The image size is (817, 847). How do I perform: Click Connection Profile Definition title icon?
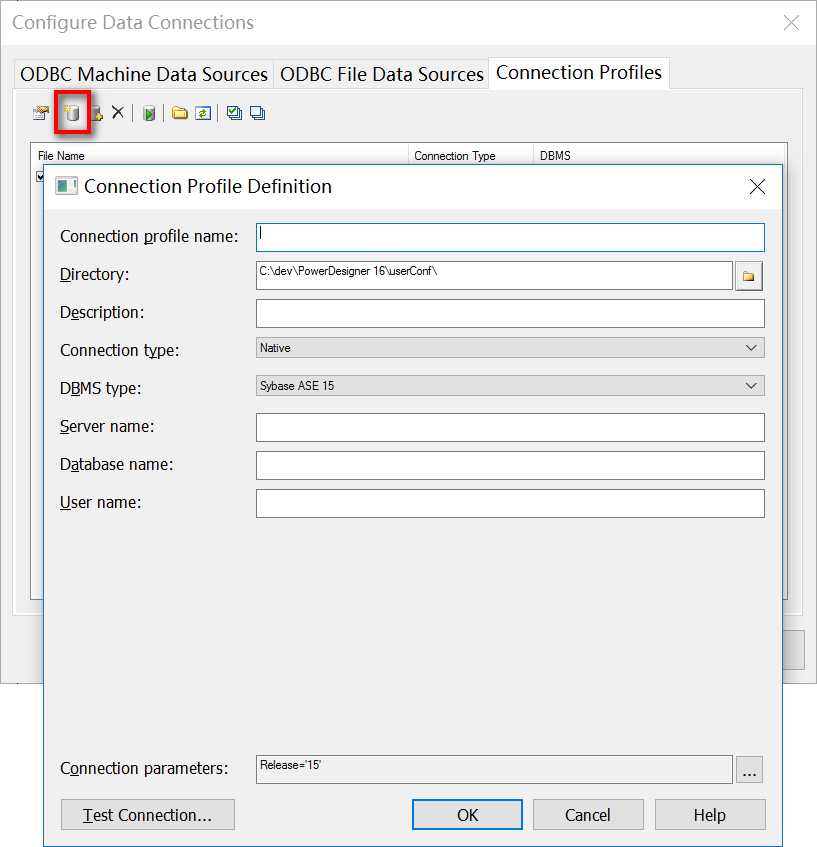pos(66,186)
